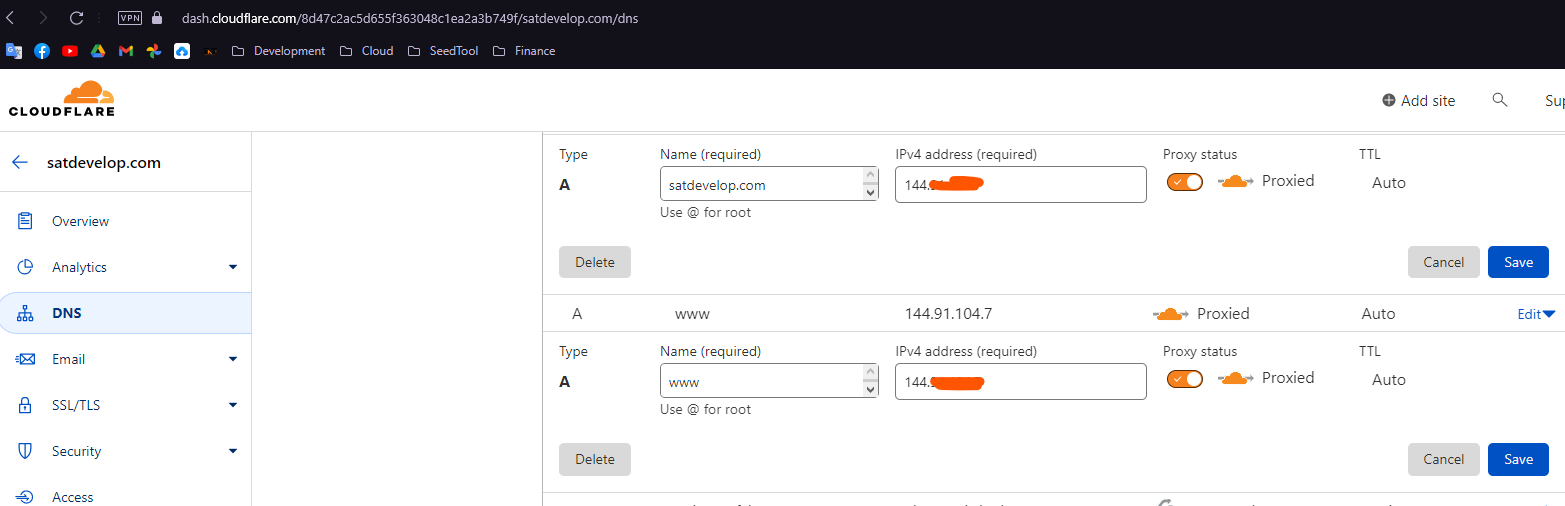Click the IPv4 address field for www

pyautogui.click(x=1020, y=382)
